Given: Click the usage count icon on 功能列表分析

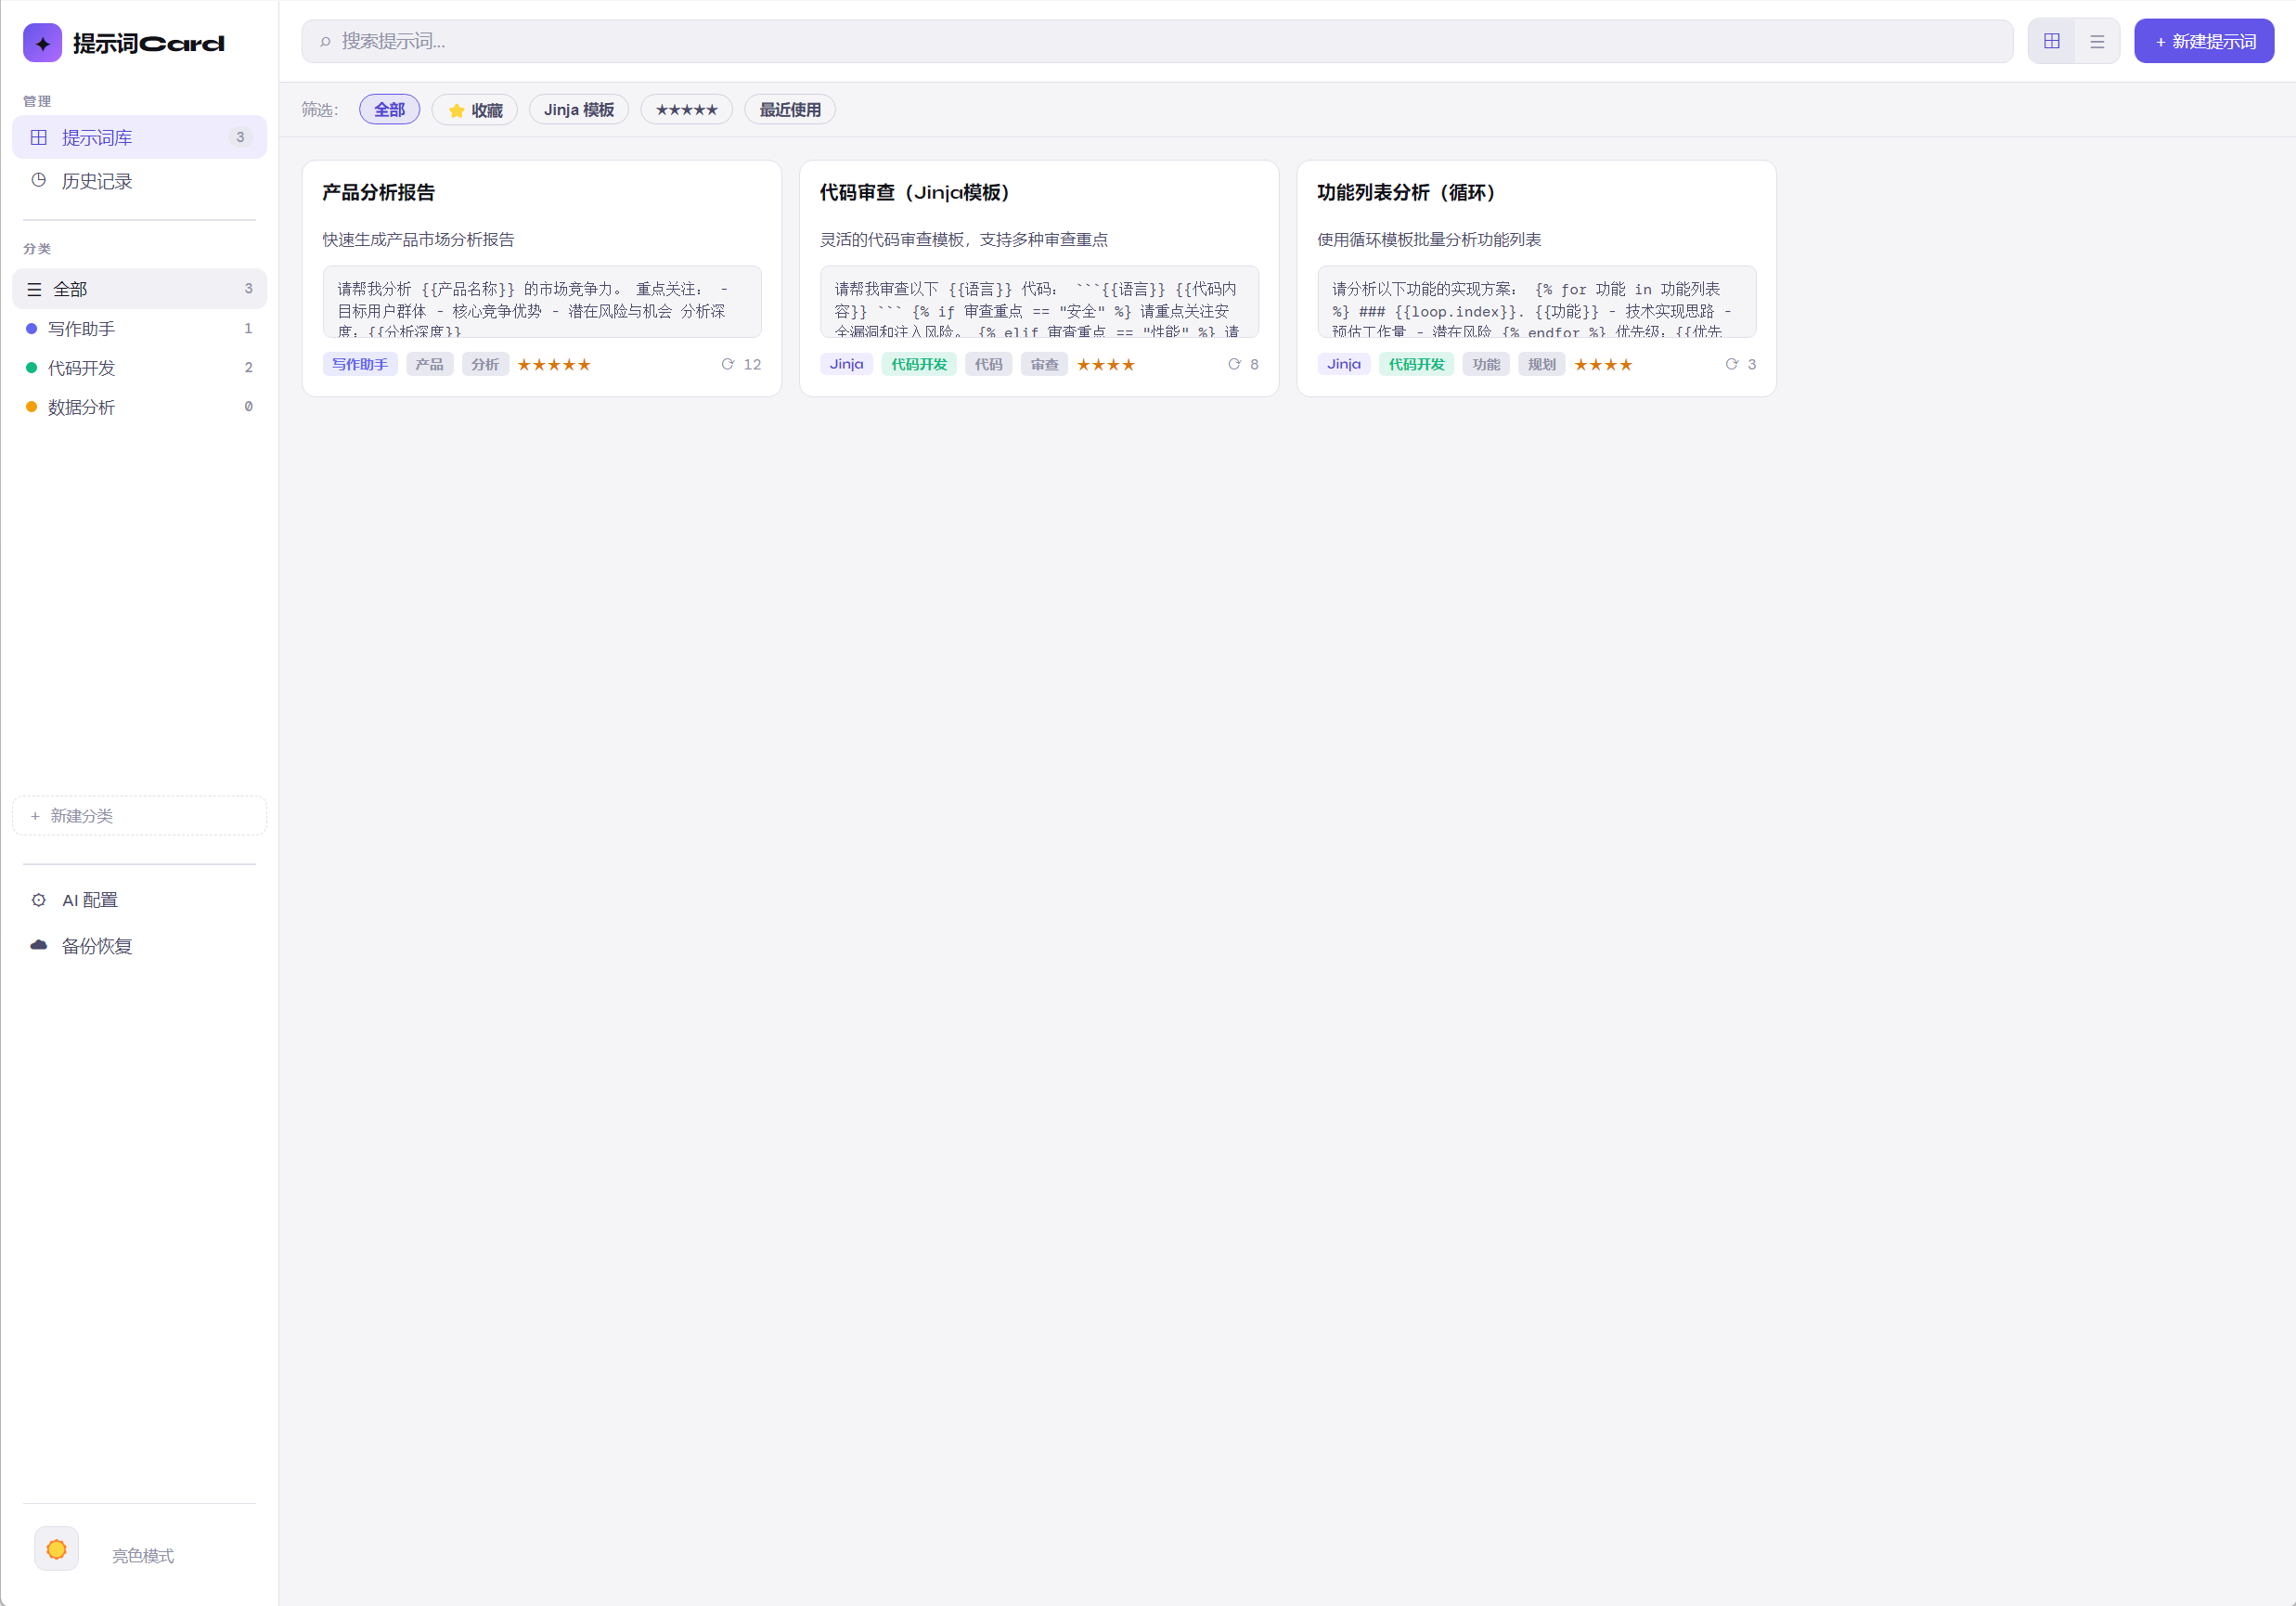Looking at the screenshot, I should pos(1731,364).
